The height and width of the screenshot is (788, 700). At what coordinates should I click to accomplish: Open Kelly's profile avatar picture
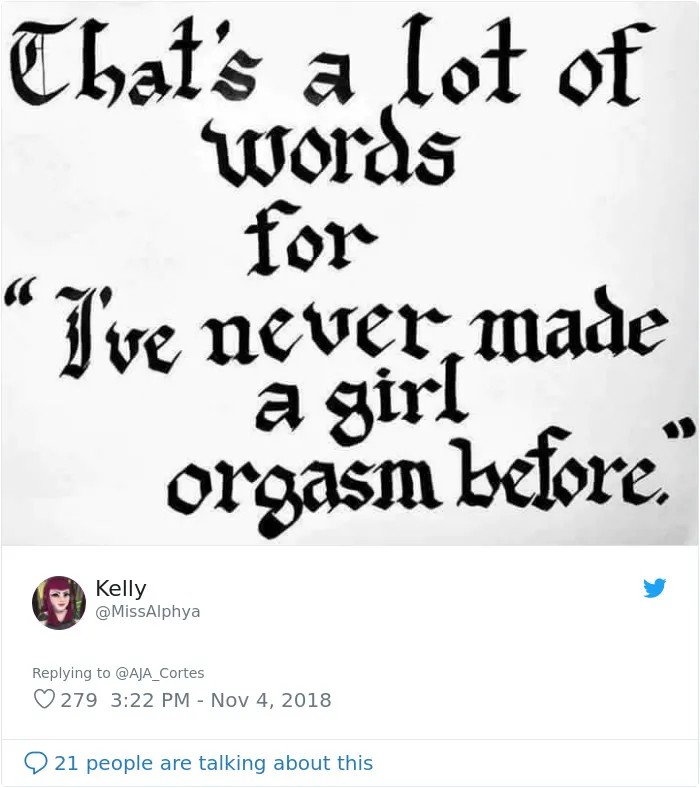(59, 602)
